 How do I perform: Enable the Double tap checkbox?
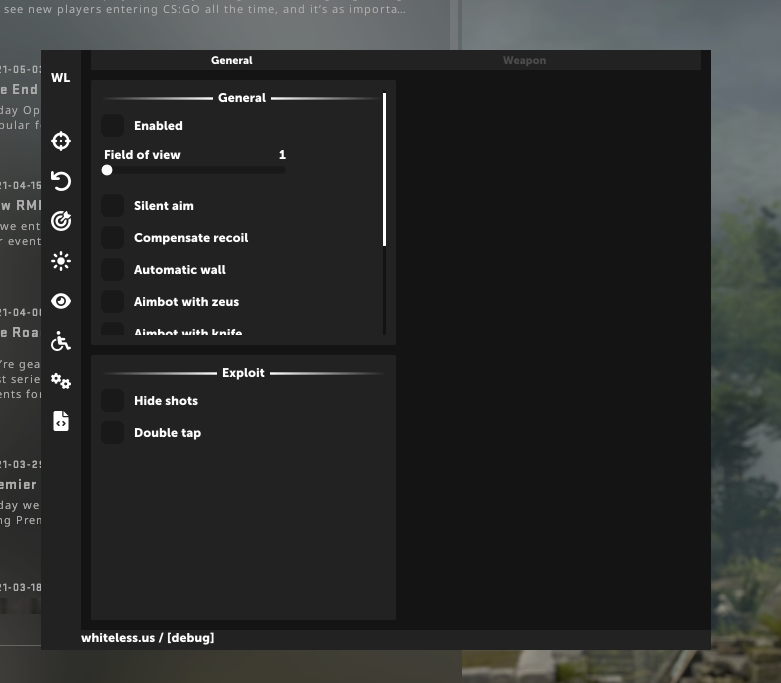(113, 433)
